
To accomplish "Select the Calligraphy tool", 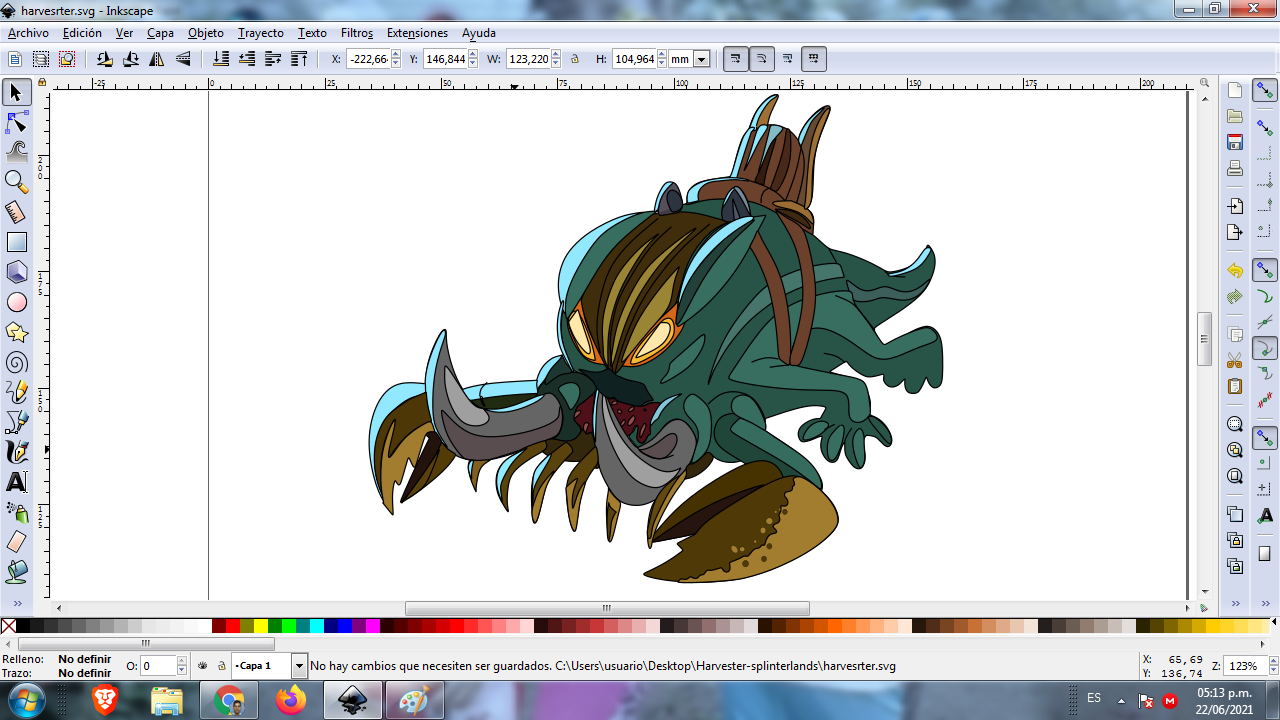I will pos(16,452).
